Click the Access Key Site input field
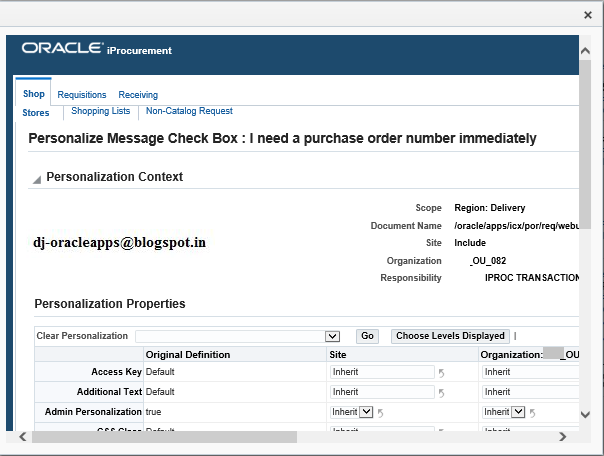The width and height of the screenshot is (604, 456). [x=382, y=372]
